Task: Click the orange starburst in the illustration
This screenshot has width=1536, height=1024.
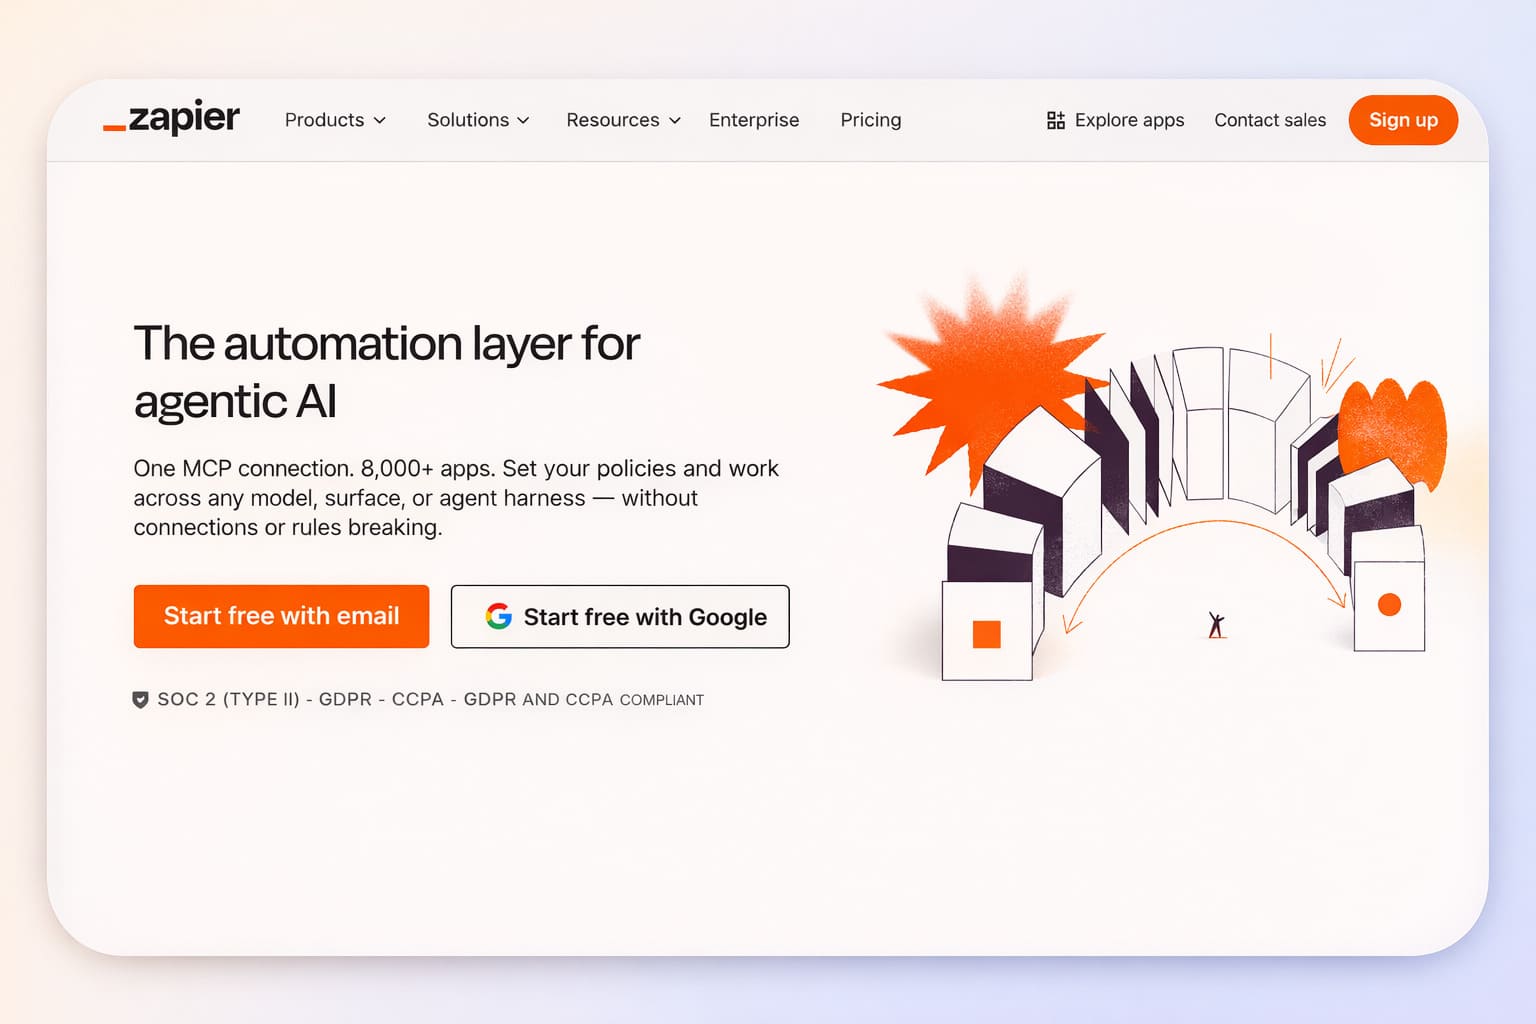Action: coord(985,370)
